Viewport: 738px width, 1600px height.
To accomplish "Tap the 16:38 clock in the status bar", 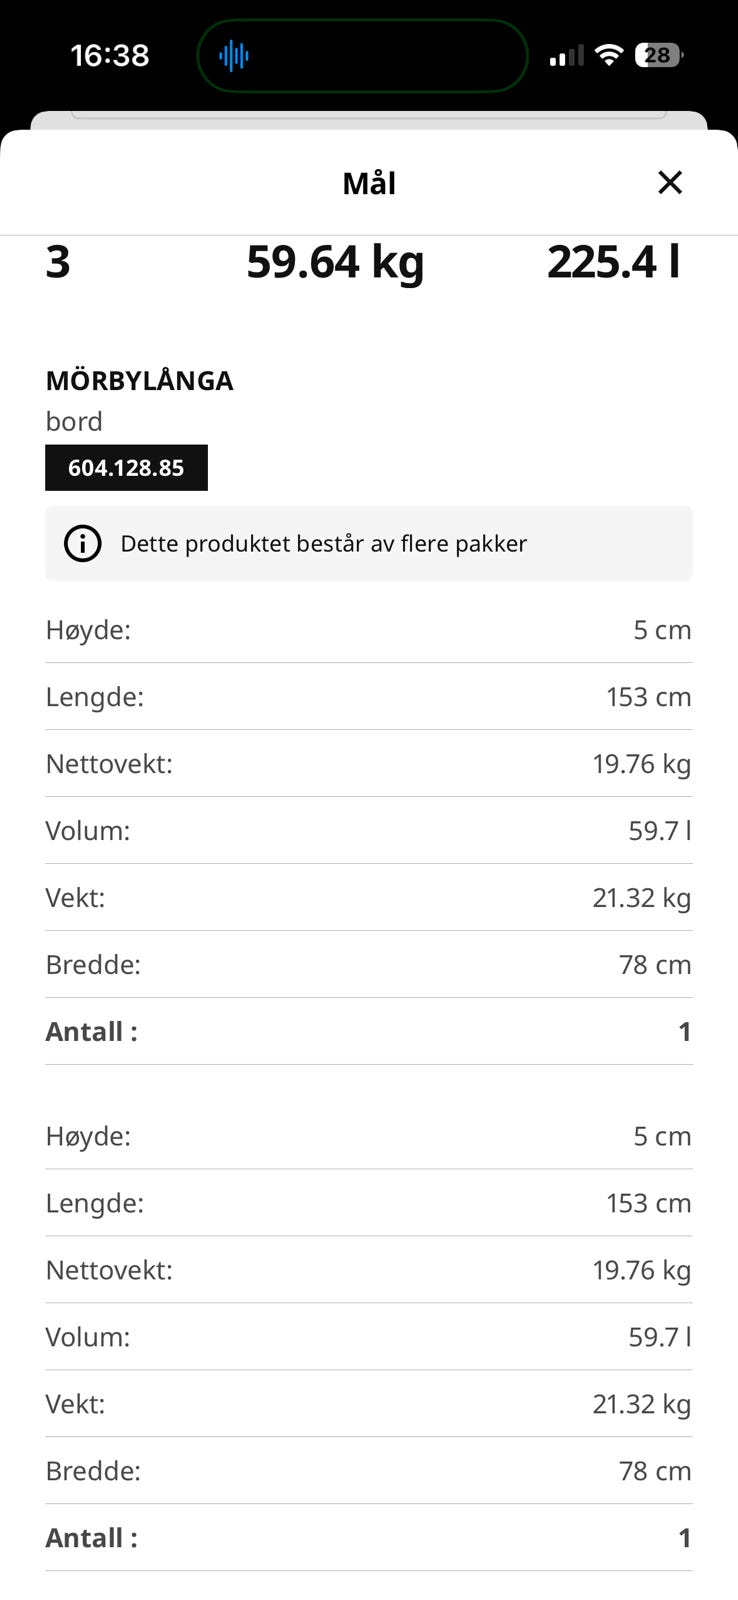I will coord(110,55).
